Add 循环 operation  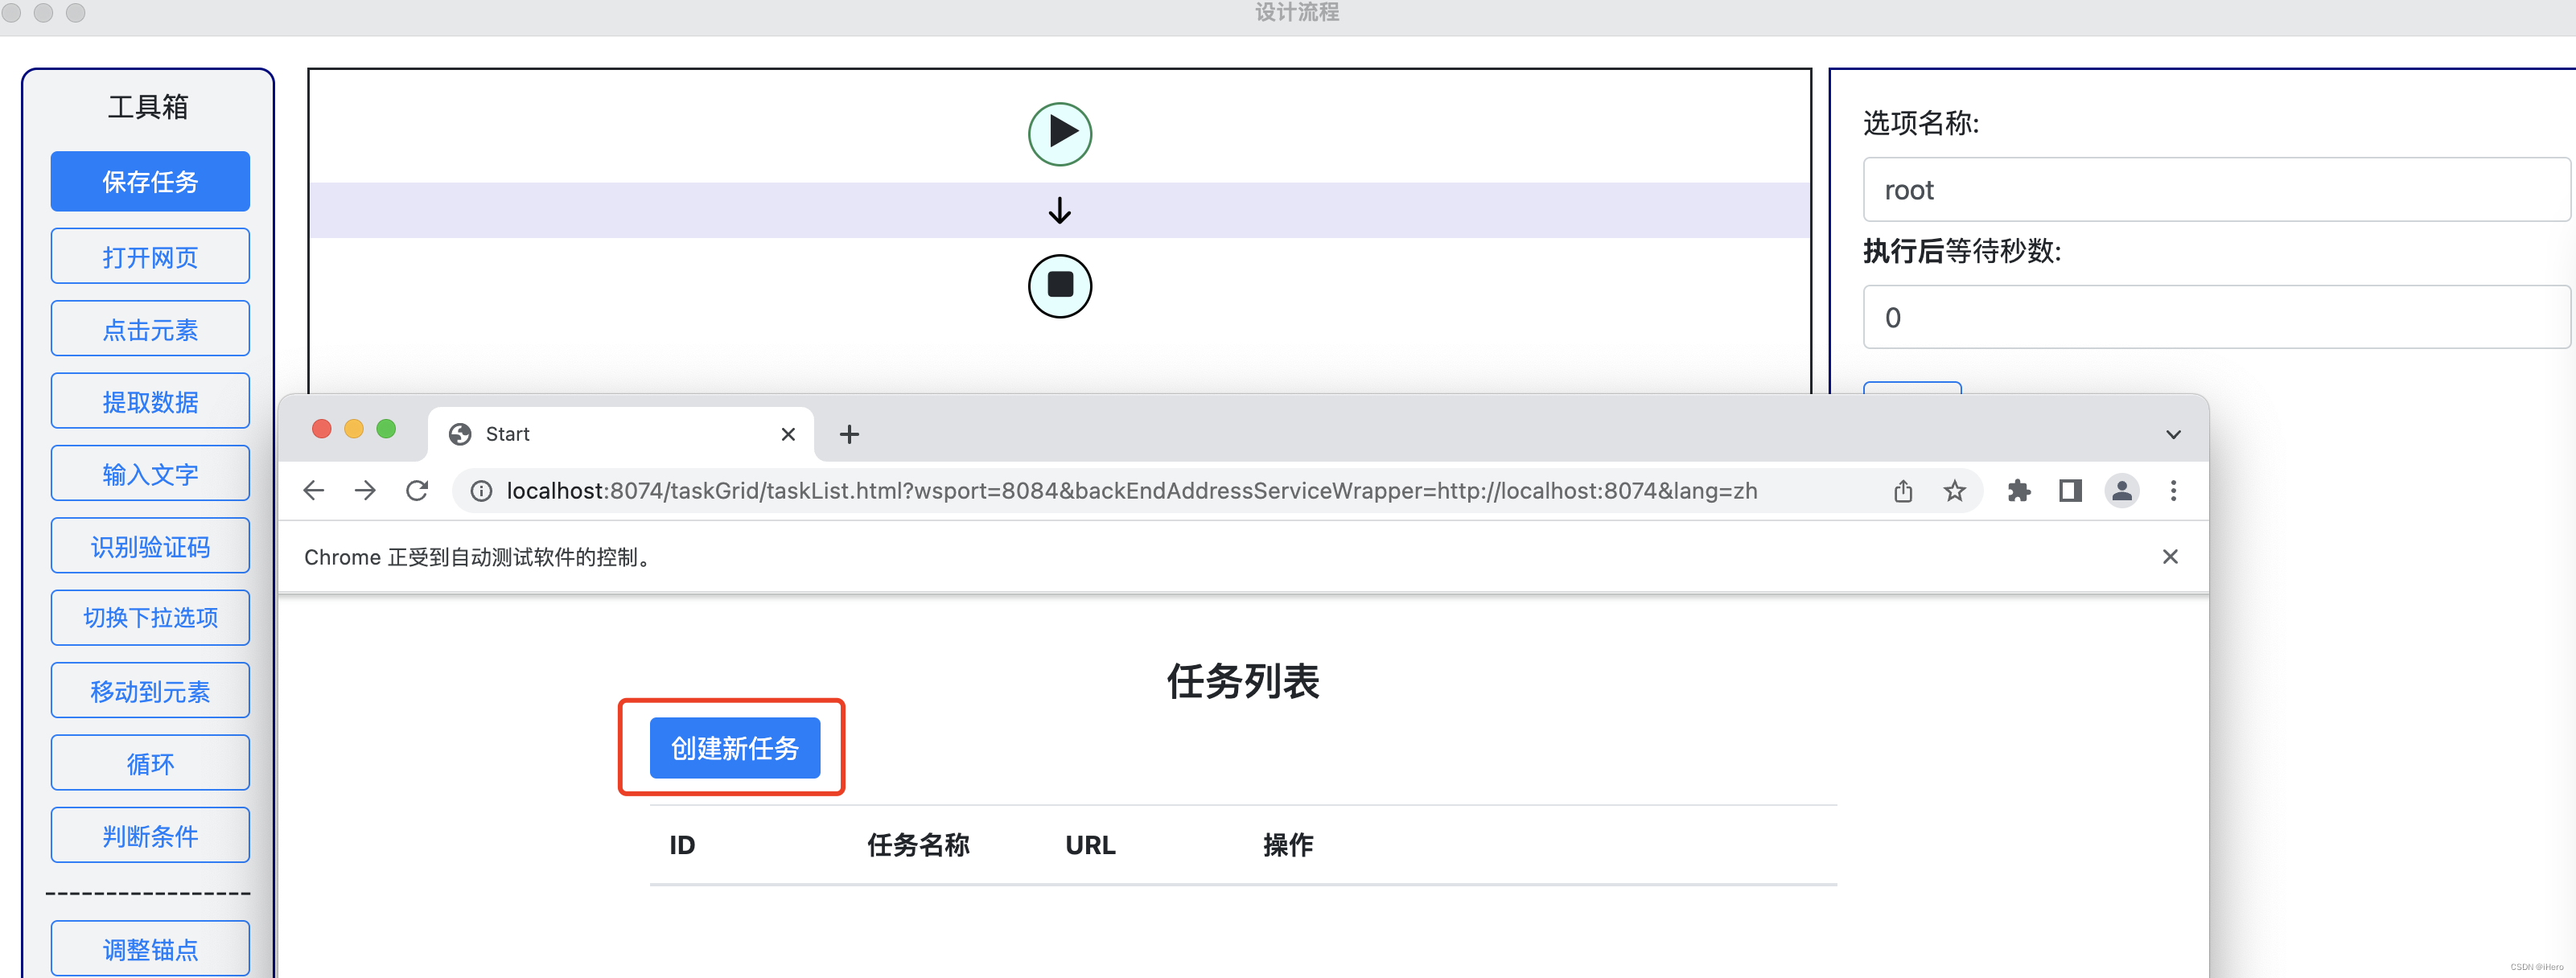pyautogui.click(x=150, y=763)
